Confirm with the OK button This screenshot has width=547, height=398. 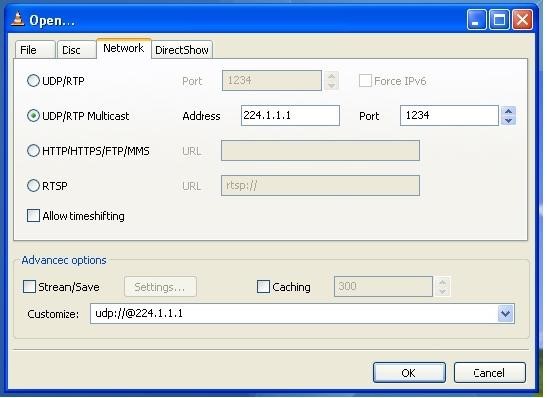[x=409, y=373]
